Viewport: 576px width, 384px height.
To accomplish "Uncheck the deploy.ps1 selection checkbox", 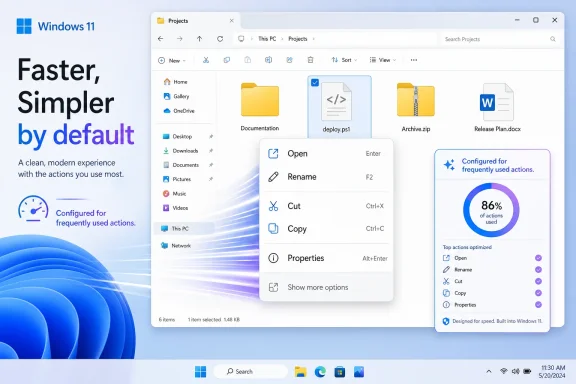I will (x=315, y=83).
